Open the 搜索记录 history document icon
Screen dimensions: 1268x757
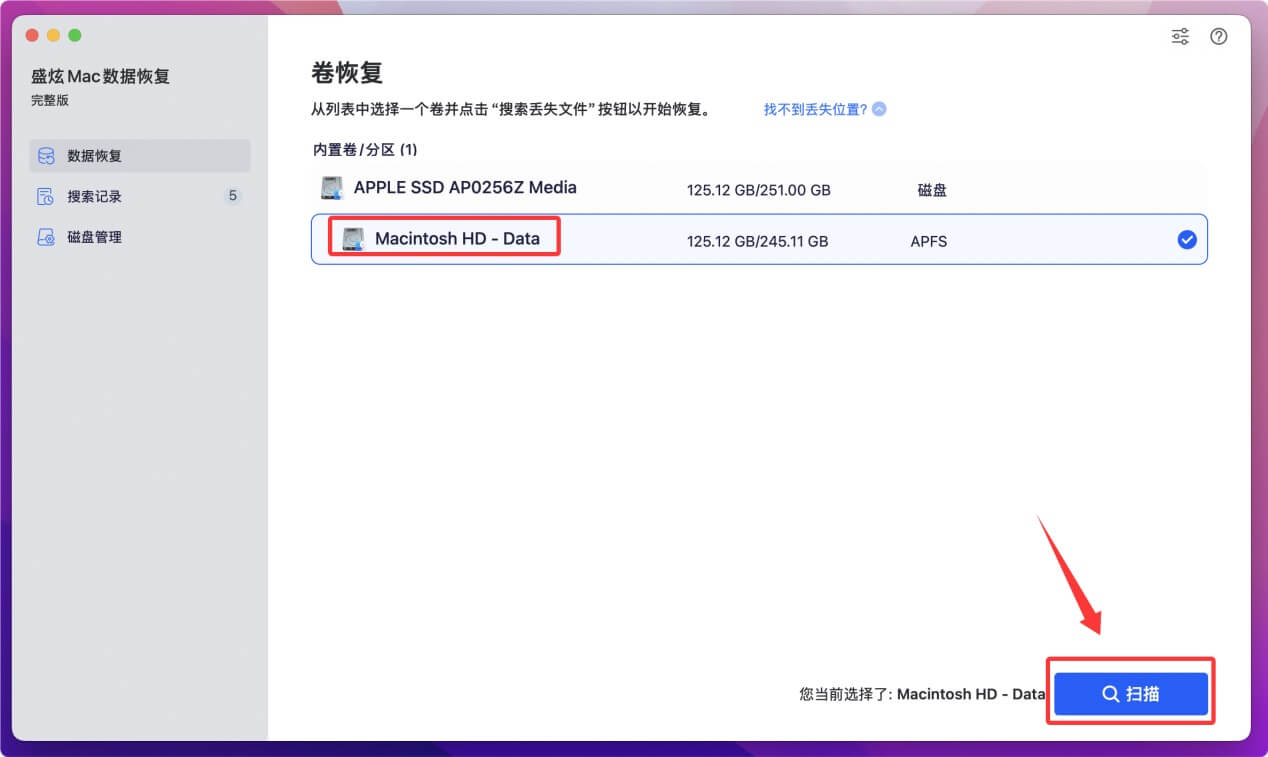pyautogui.click(x=46, y=196)
